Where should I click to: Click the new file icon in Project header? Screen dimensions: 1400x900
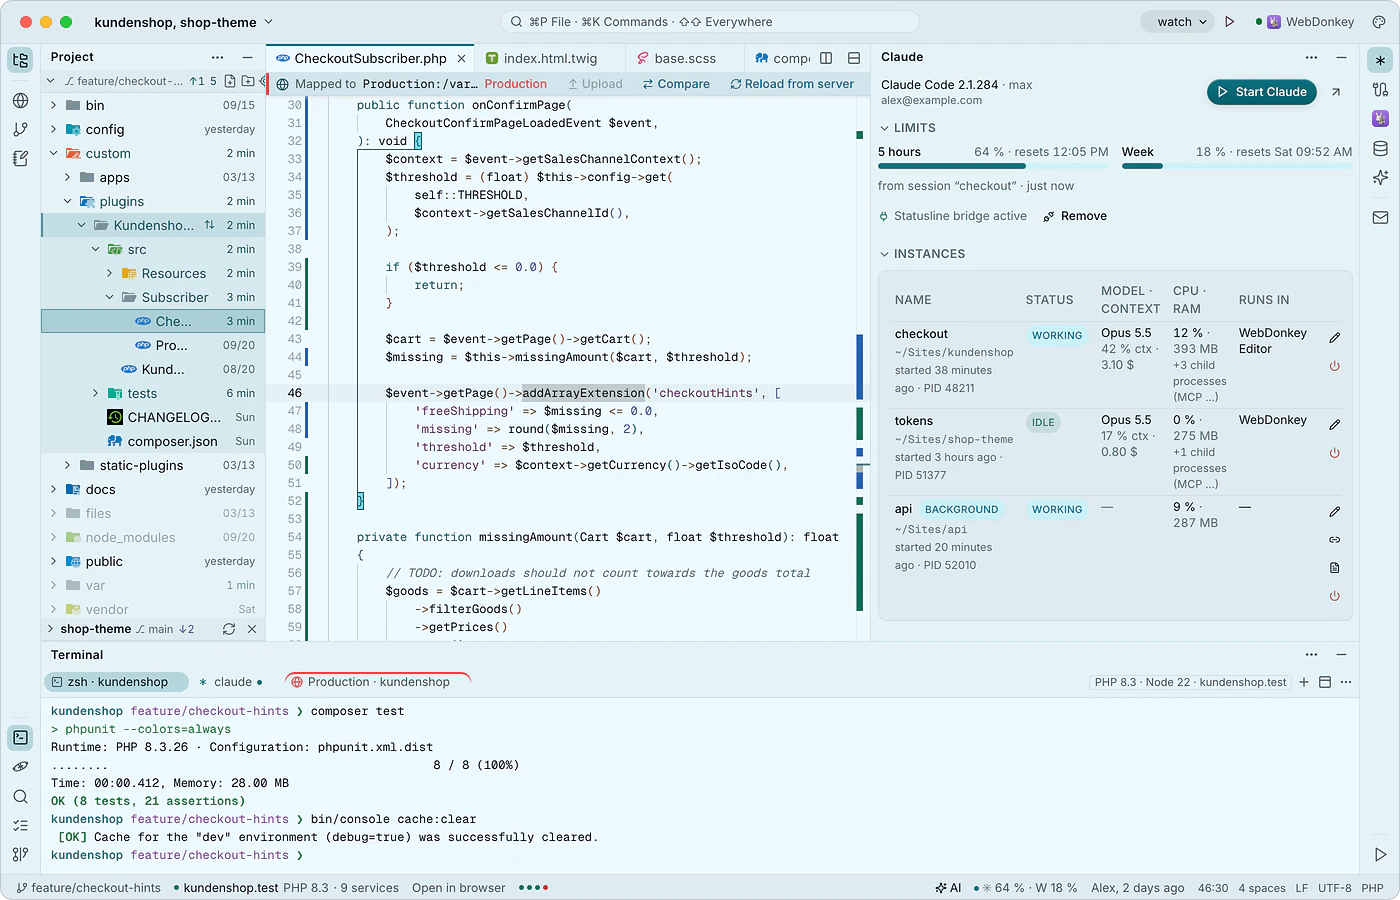click(230, 81)
